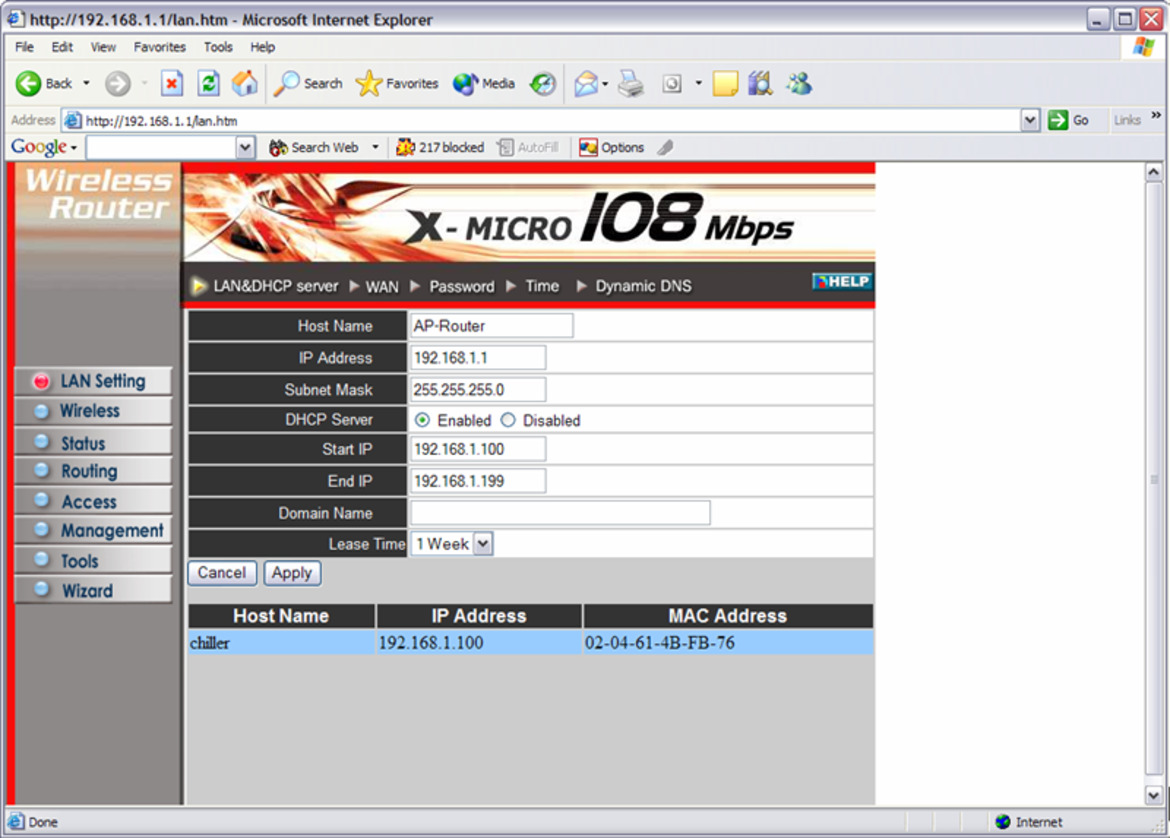The width and height of the screenshot is (1170, 838).
Task: Open the Favorites star toolbar button
Action: pos(397,84)
